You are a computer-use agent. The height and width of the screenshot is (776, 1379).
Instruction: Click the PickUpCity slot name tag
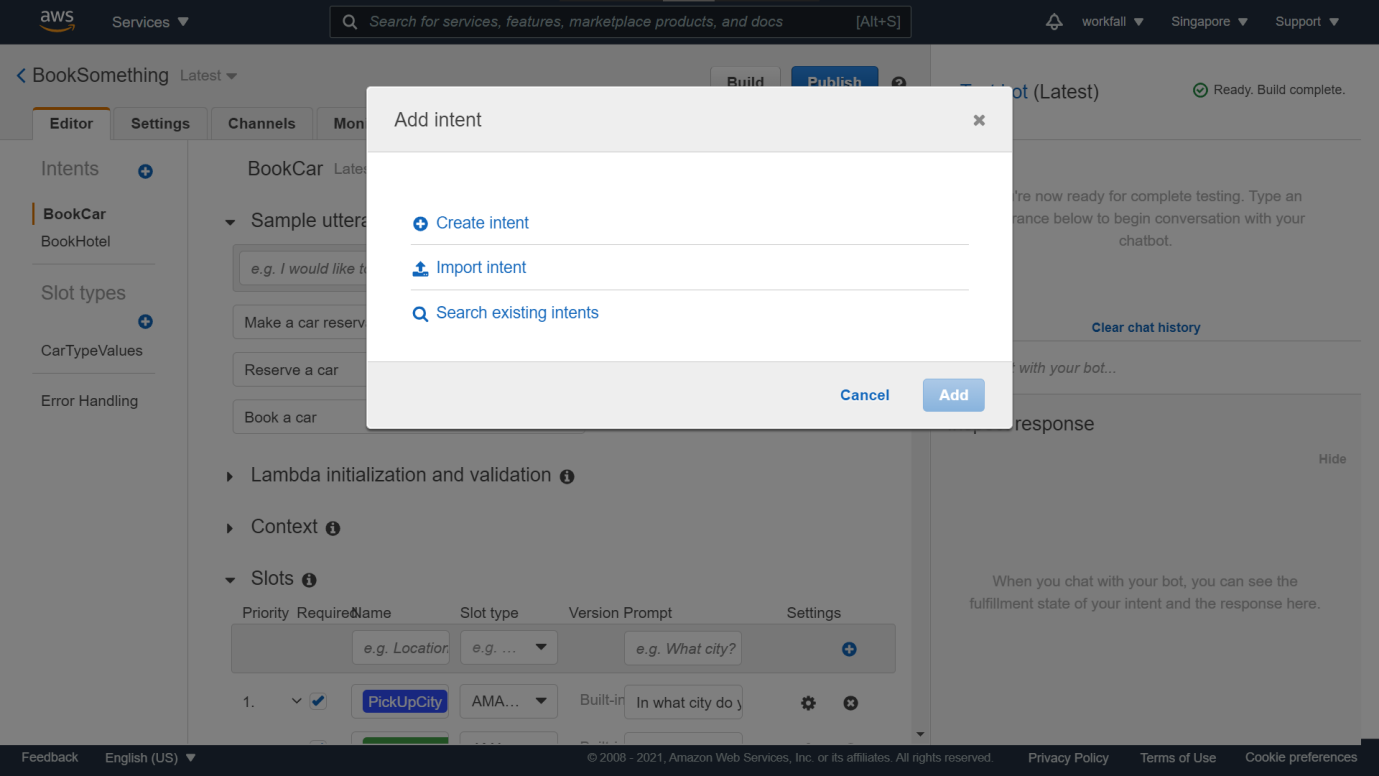coord(405,702)
